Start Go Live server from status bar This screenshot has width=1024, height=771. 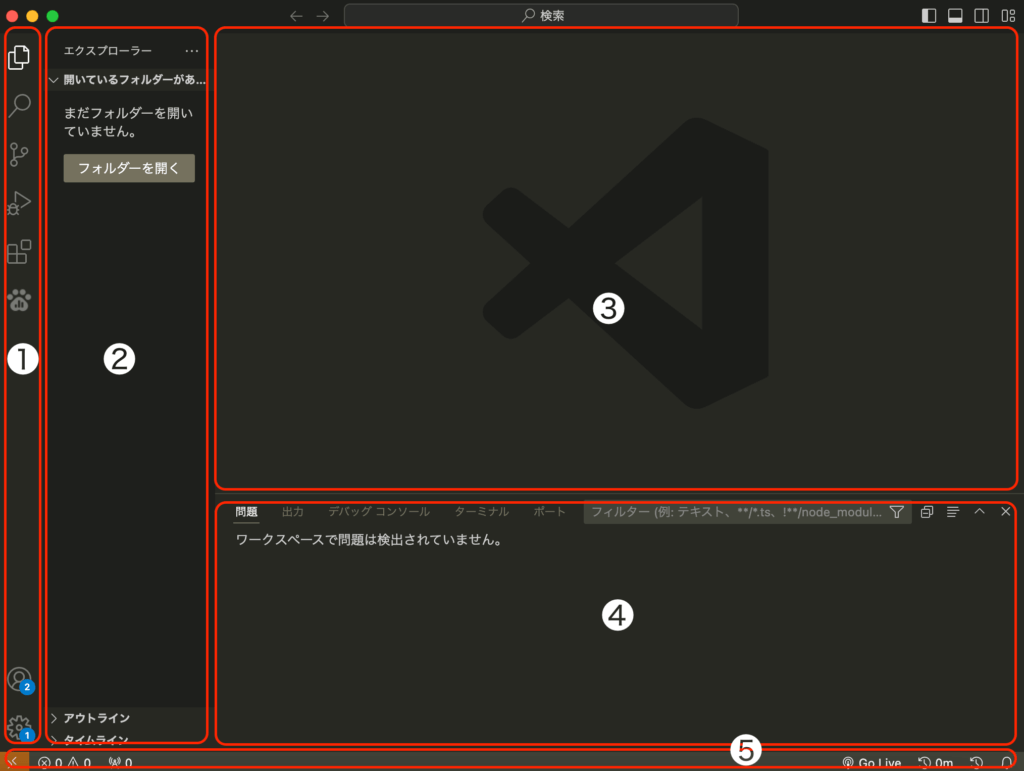click(872, 762)
